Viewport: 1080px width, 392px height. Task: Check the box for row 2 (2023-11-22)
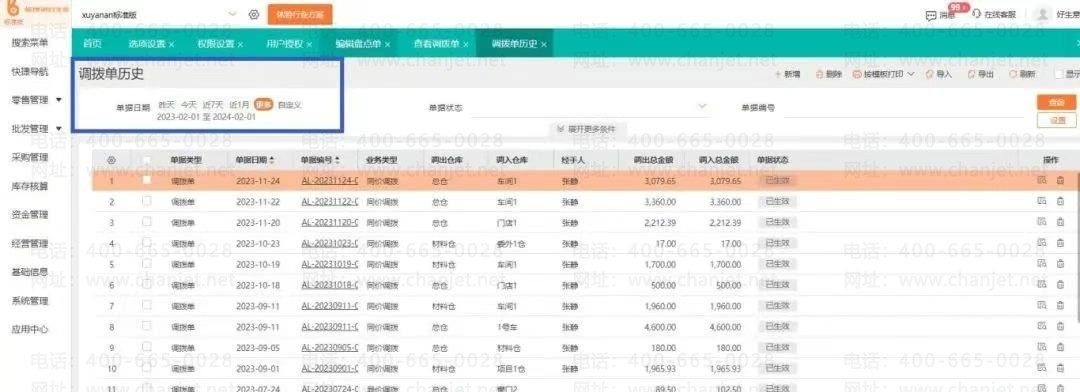(x=146, y=201)
